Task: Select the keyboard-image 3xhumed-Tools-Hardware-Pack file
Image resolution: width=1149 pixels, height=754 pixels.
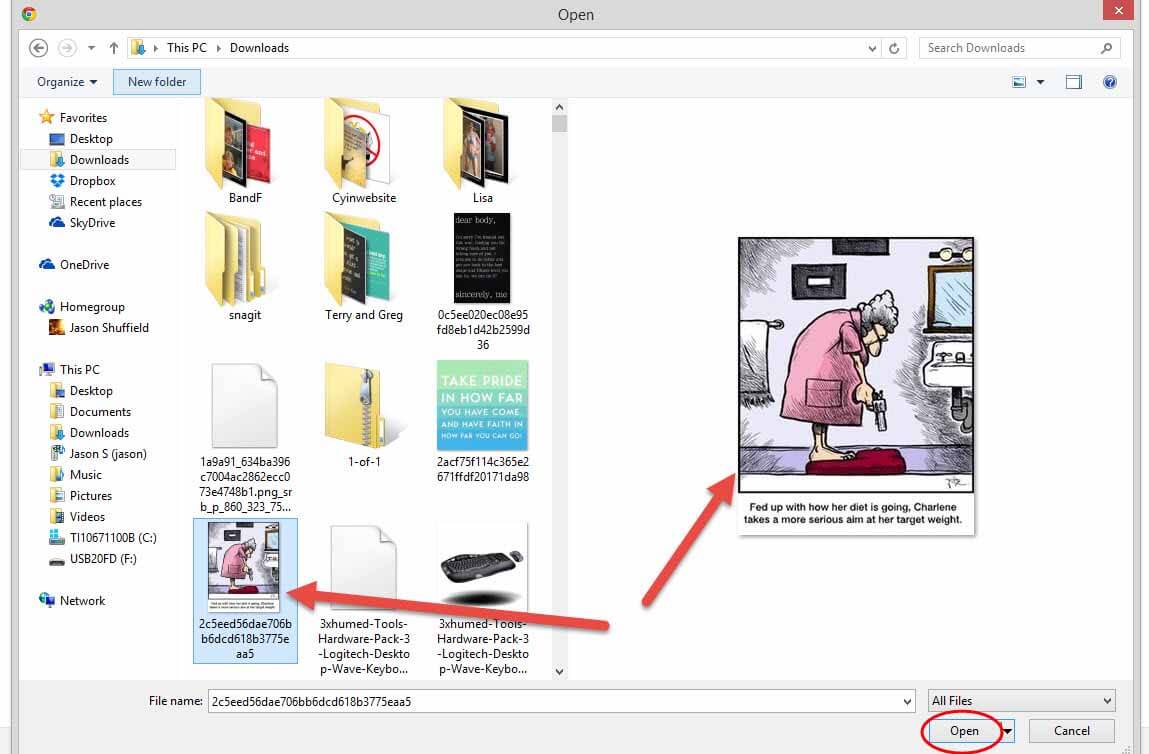Action: [x=482, y=599]
